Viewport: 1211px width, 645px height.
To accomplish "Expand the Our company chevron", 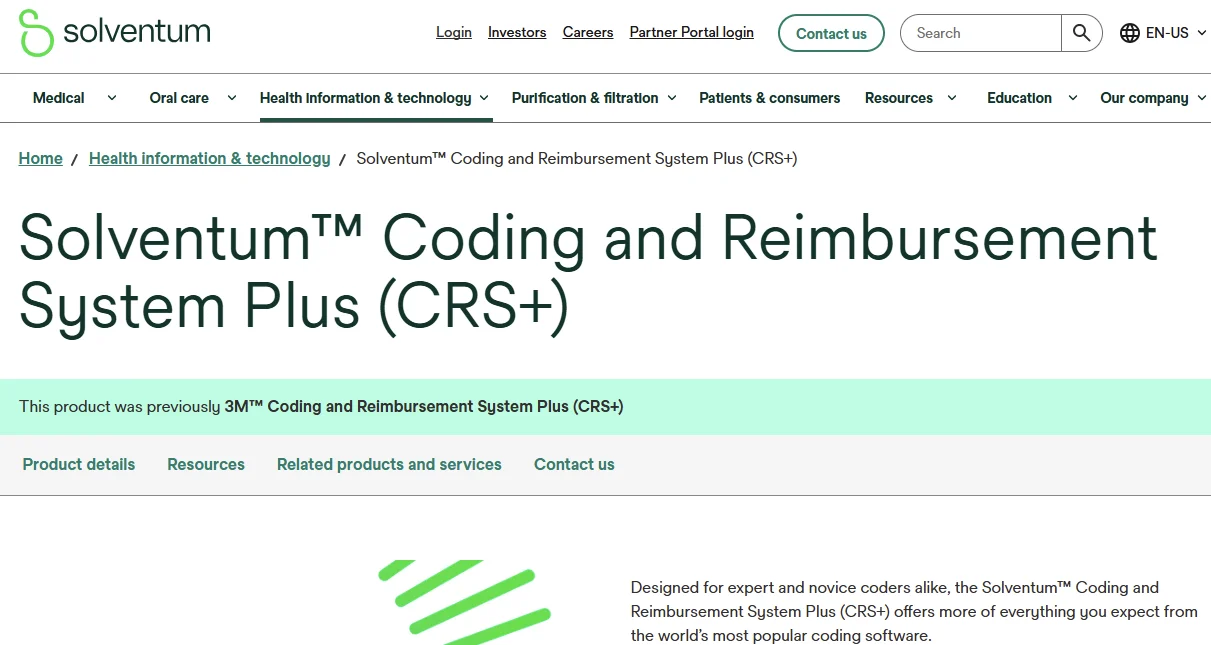I will click(1202, 98).
